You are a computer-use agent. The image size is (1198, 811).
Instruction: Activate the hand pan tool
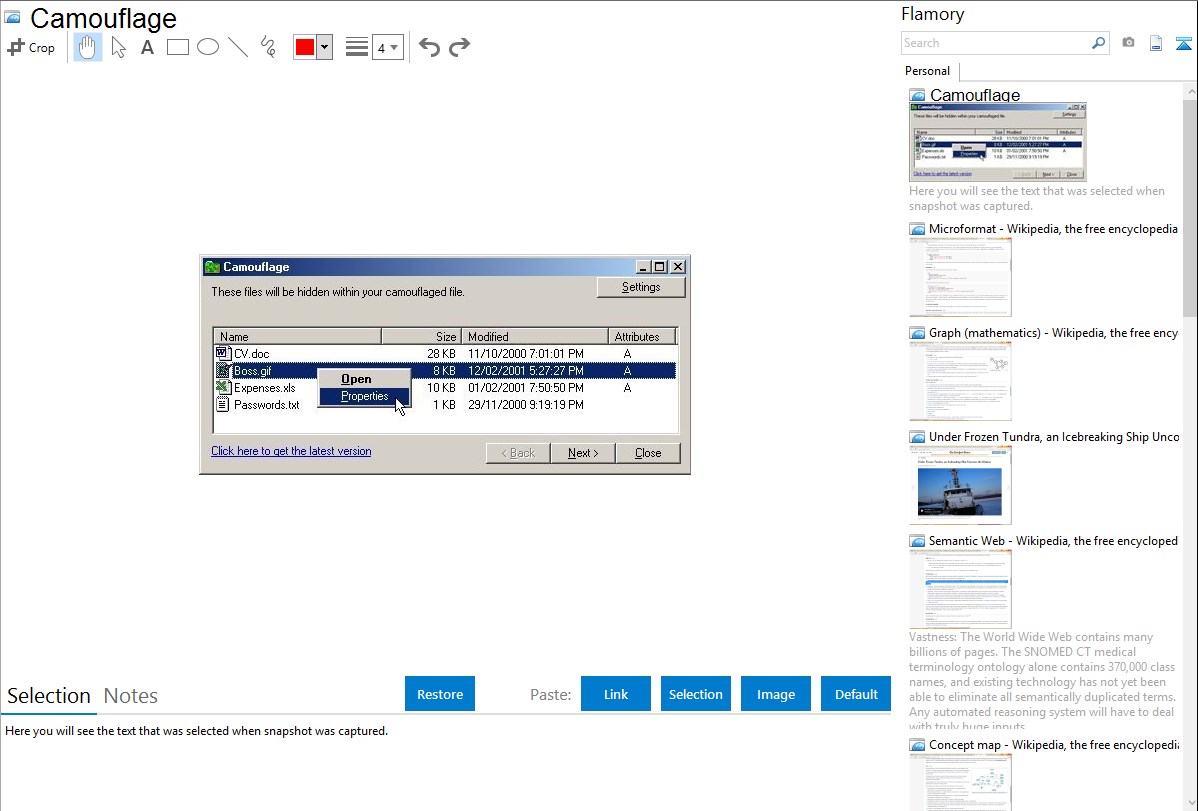click(x=87, y=47)
